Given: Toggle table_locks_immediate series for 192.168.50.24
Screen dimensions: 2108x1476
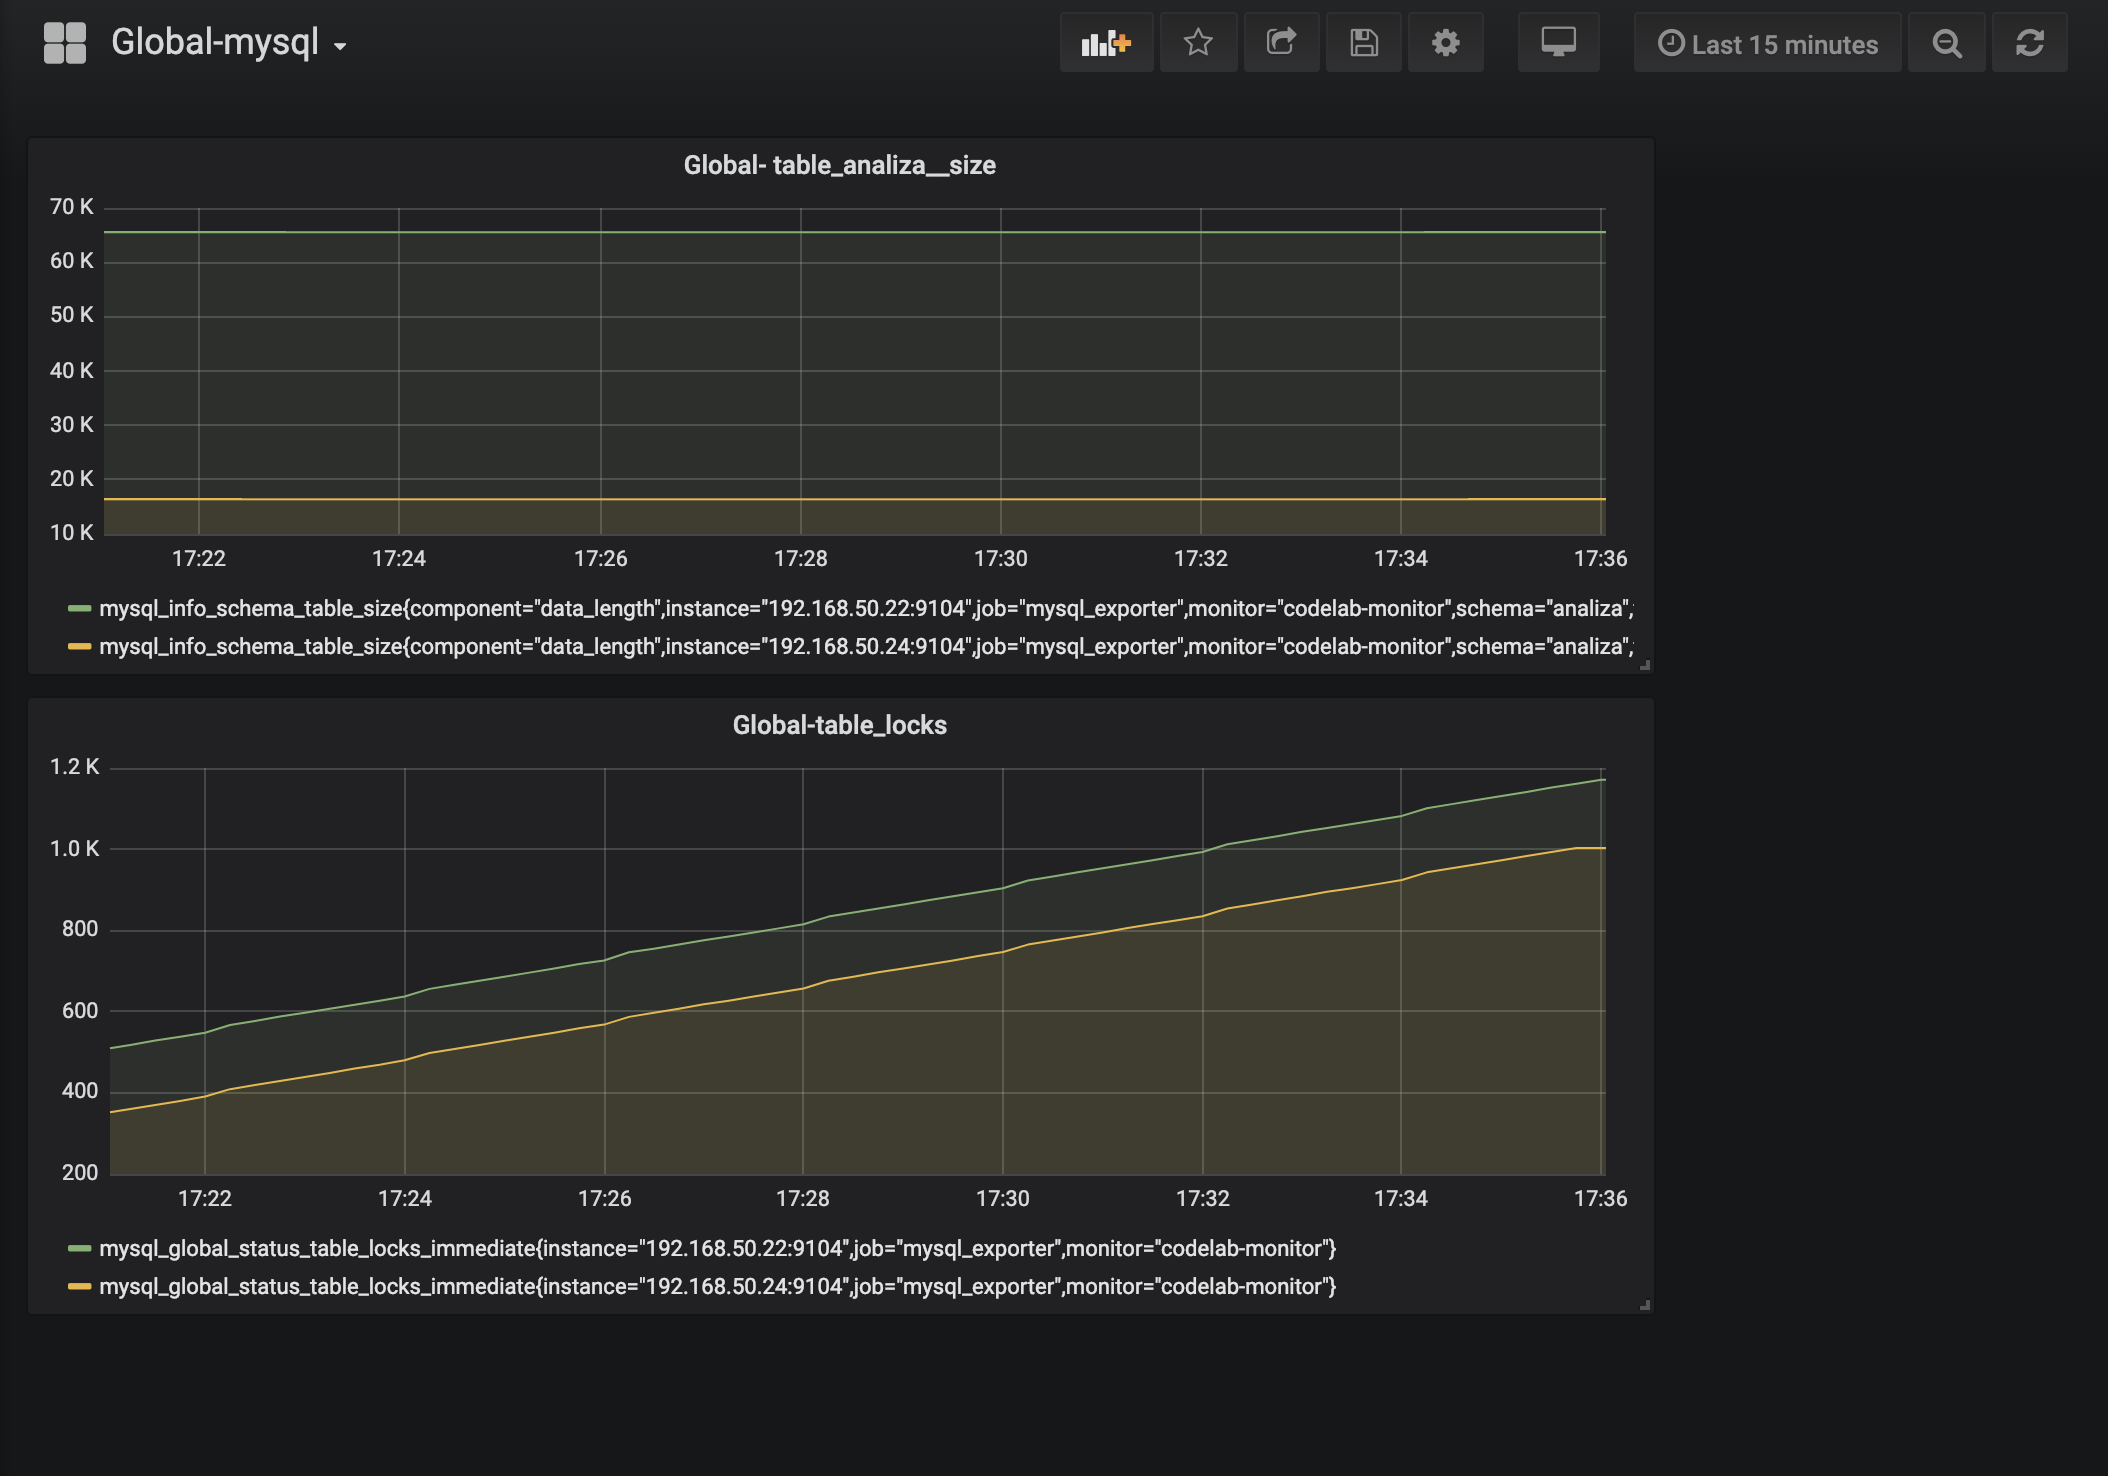Looking at the screenshot, I should pos(718,1286).
